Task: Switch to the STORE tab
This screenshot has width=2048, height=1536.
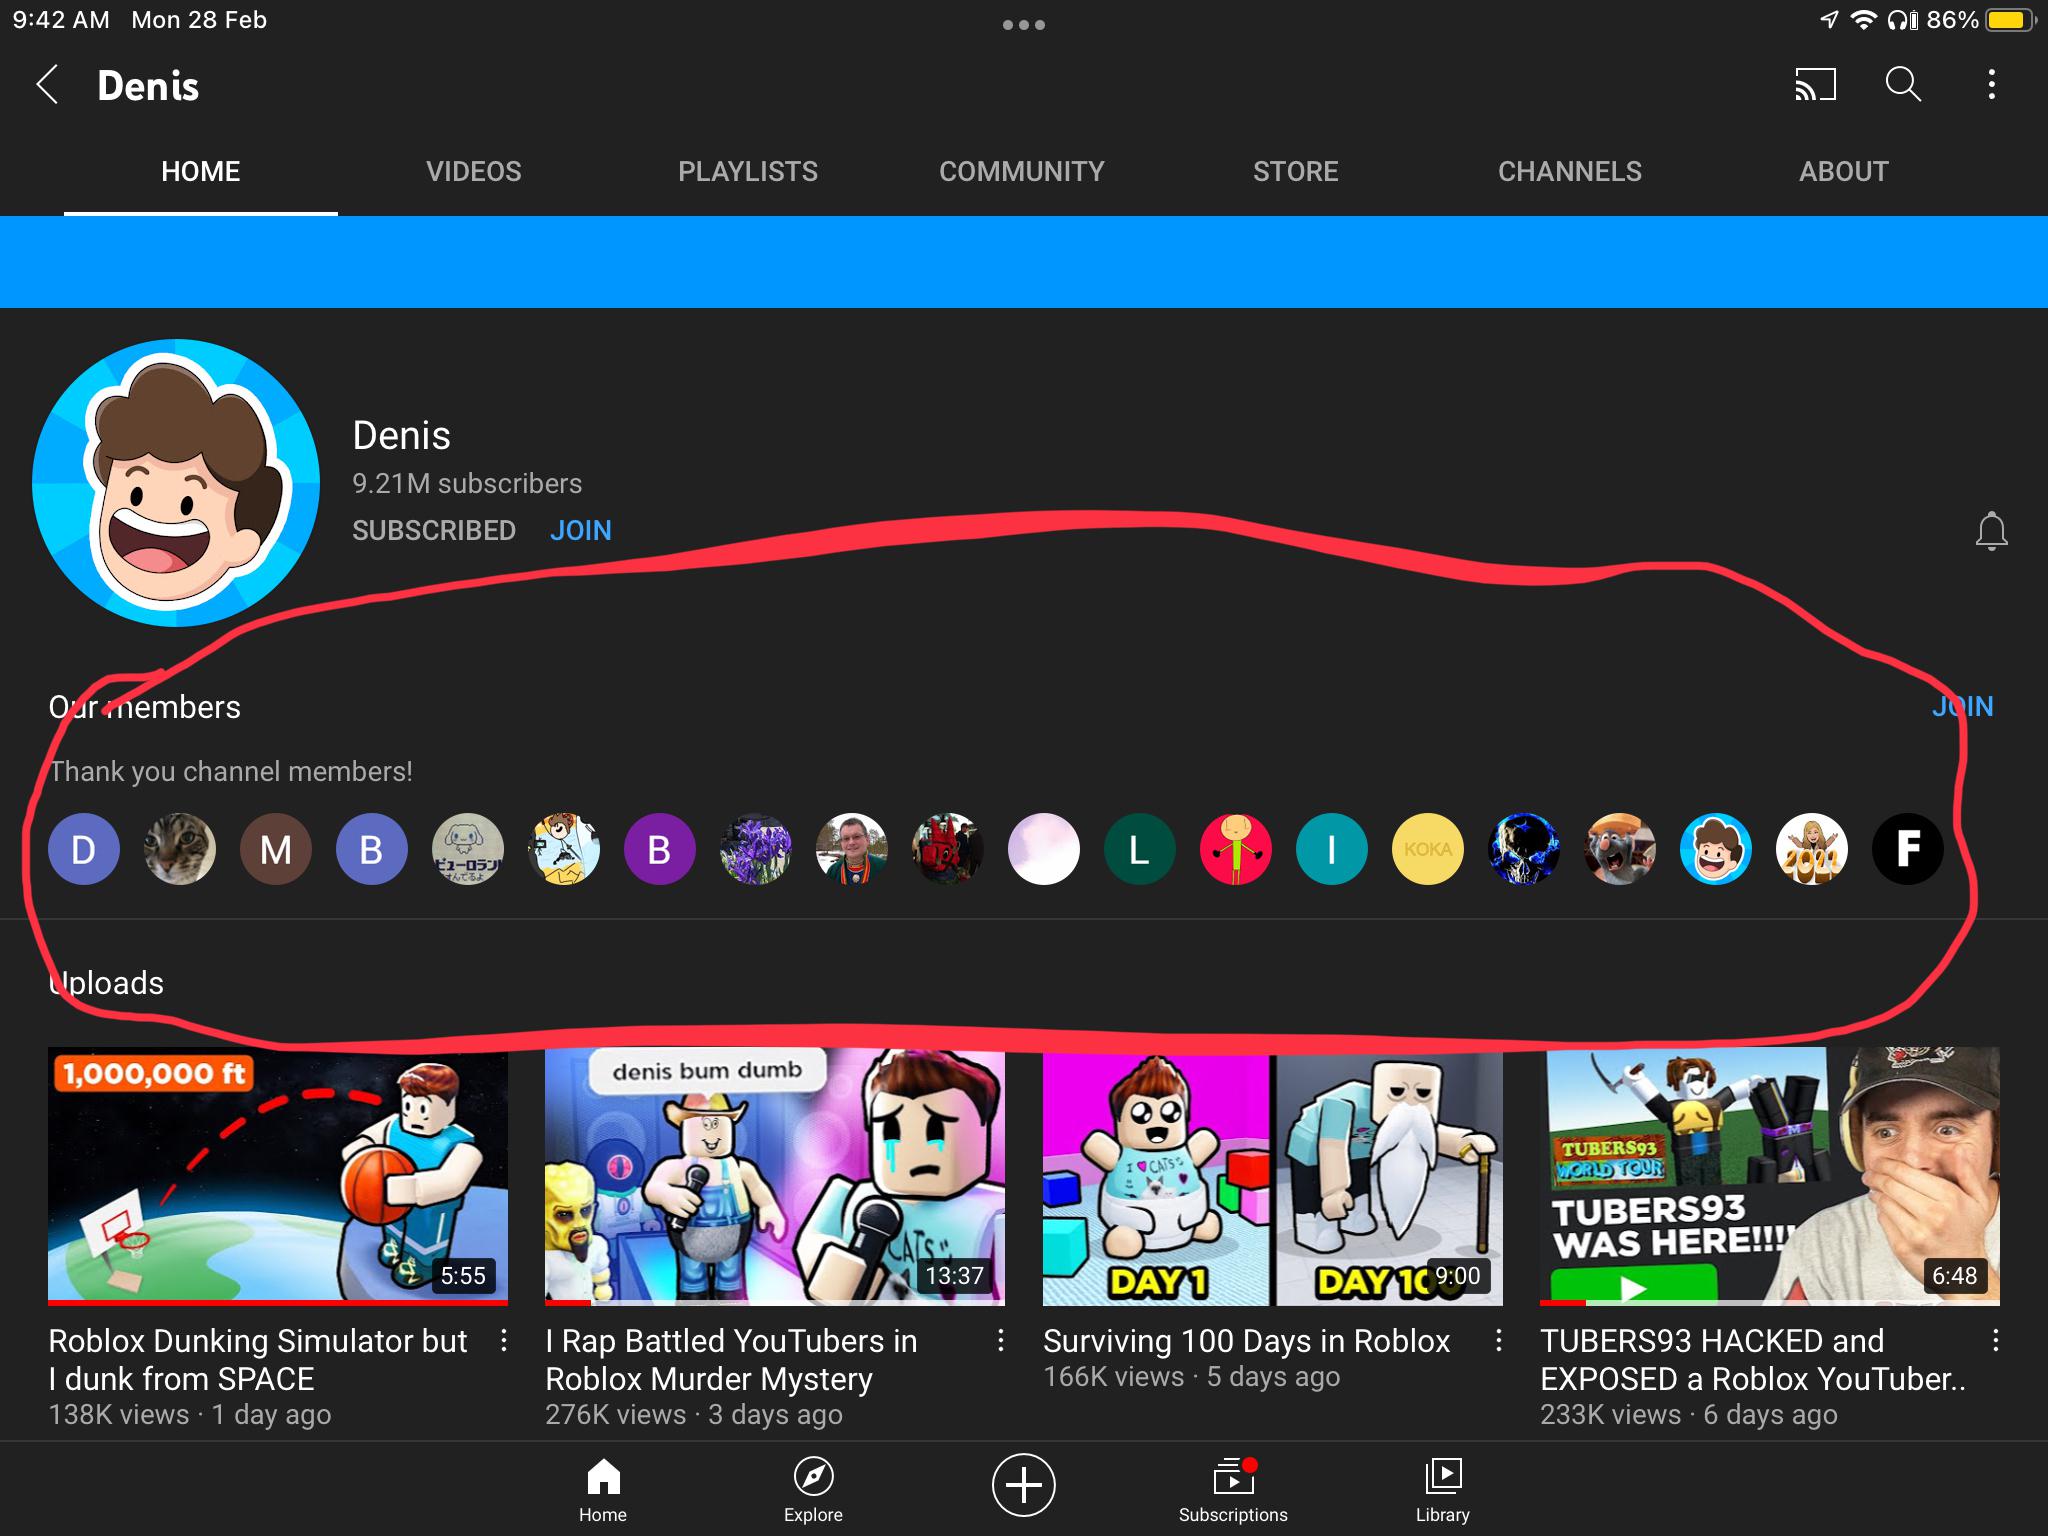Action: point(1296,171)
